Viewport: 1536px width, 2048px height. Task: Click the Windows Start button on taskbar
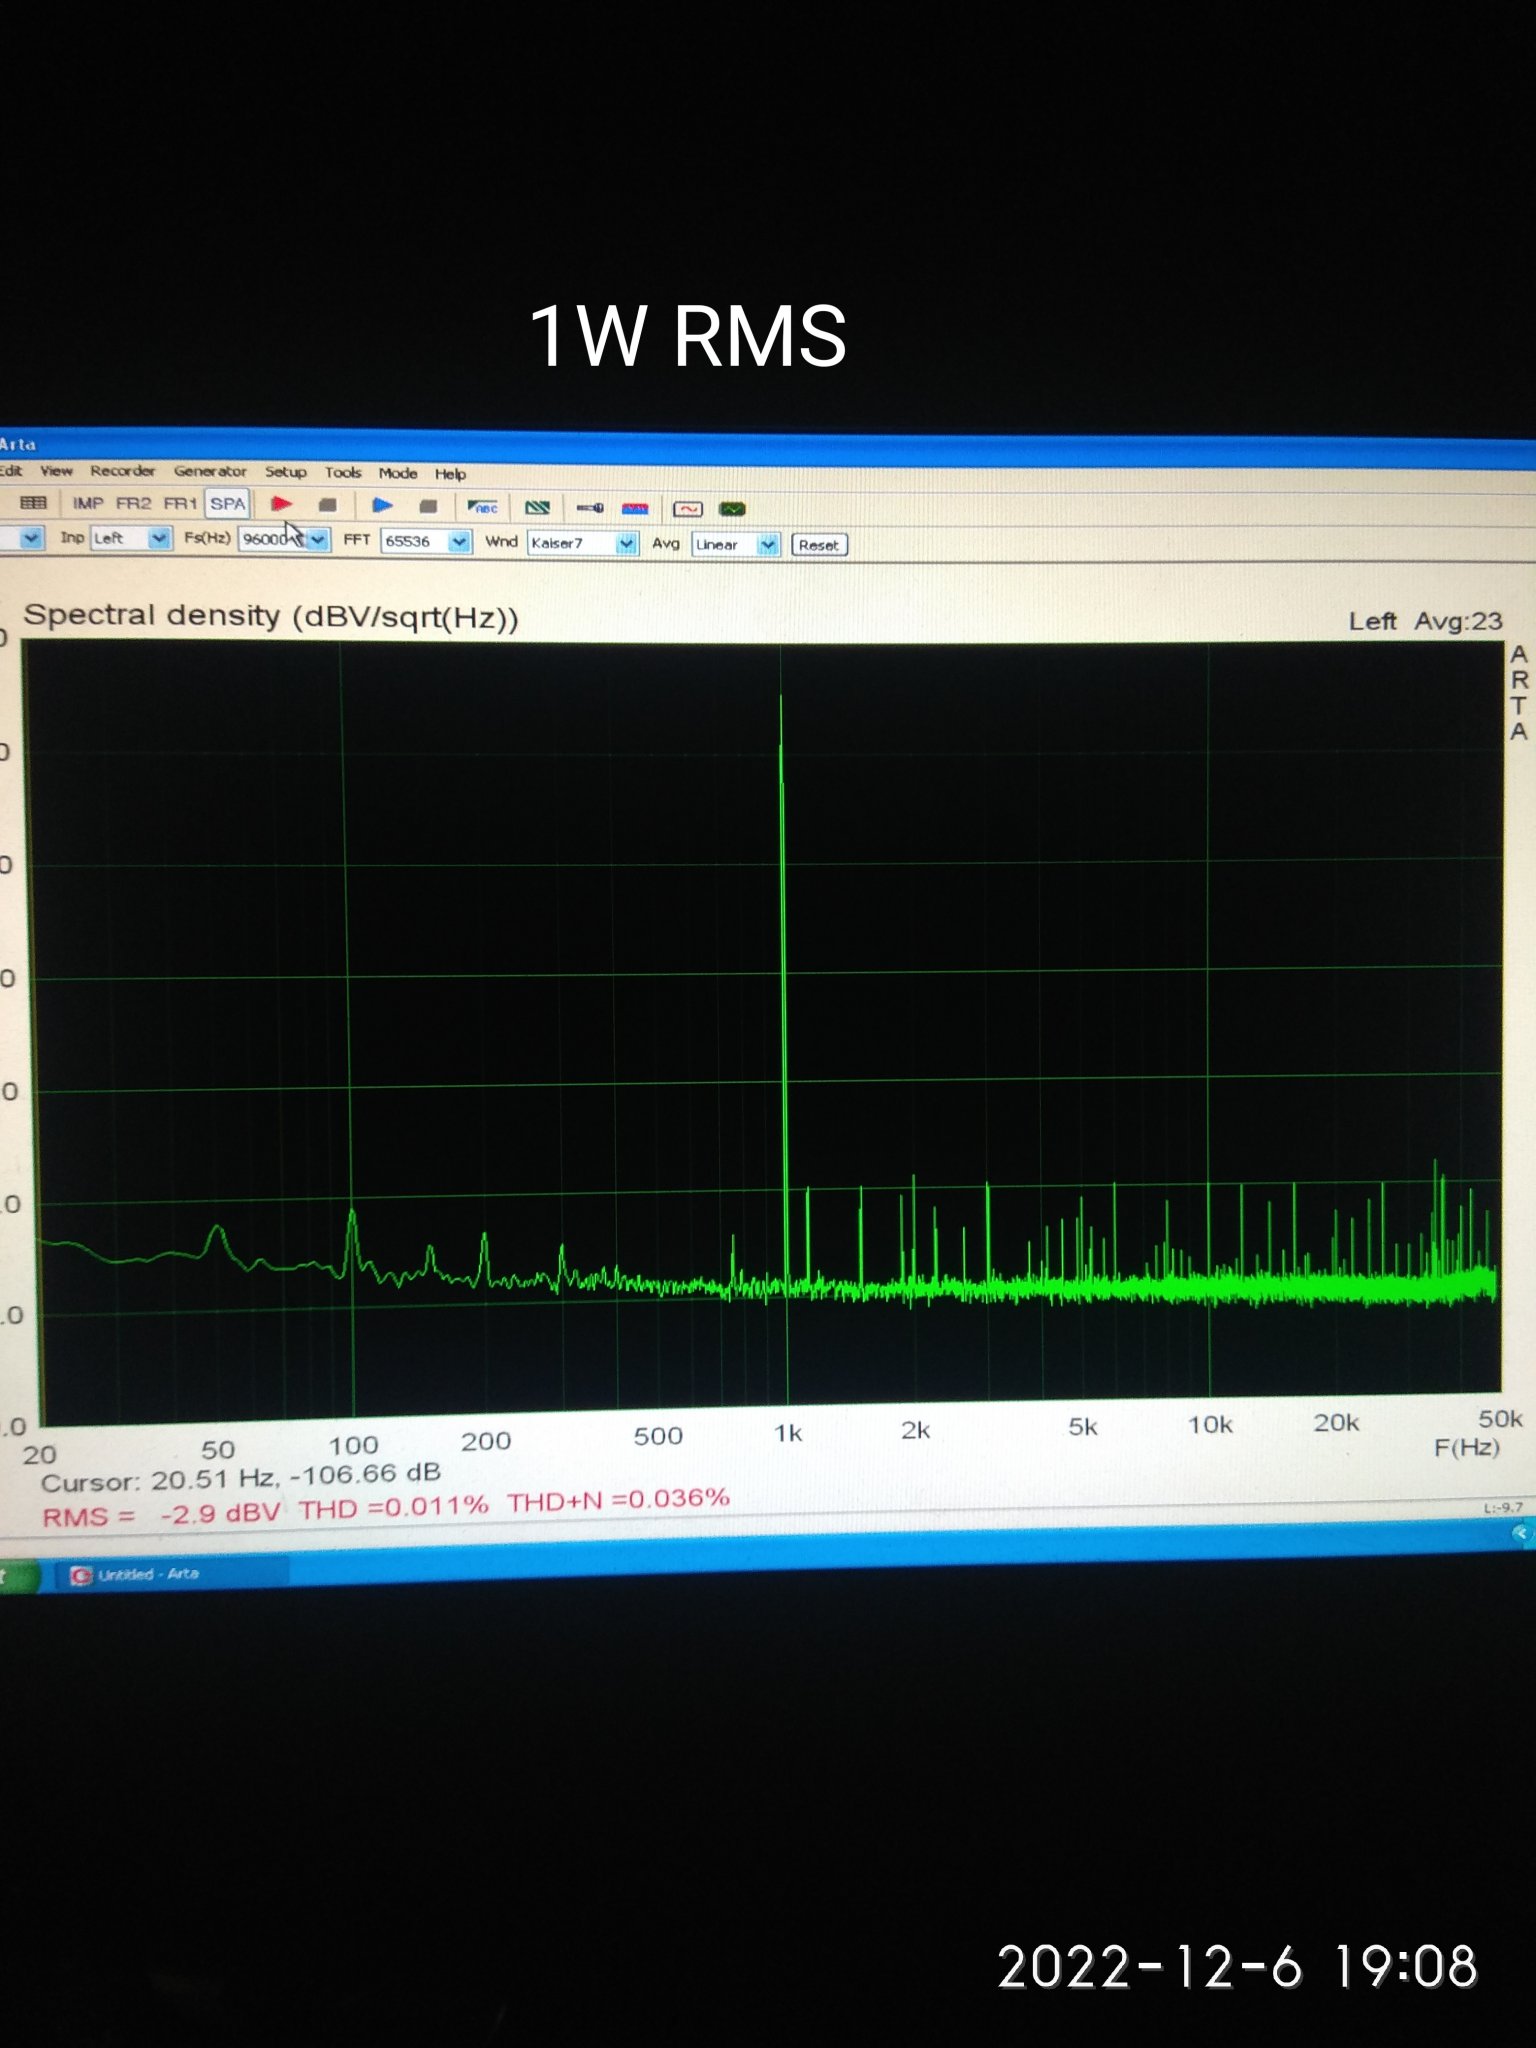[x=18, y=1577]
